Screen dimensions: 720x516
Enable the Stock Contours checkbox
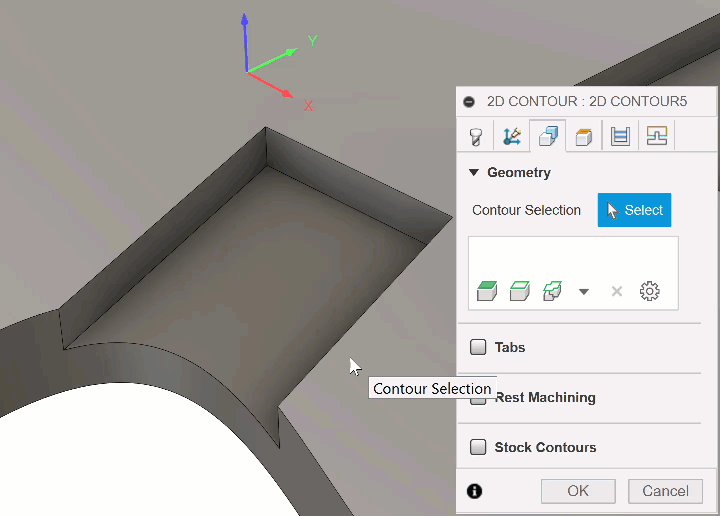(478, 447)
